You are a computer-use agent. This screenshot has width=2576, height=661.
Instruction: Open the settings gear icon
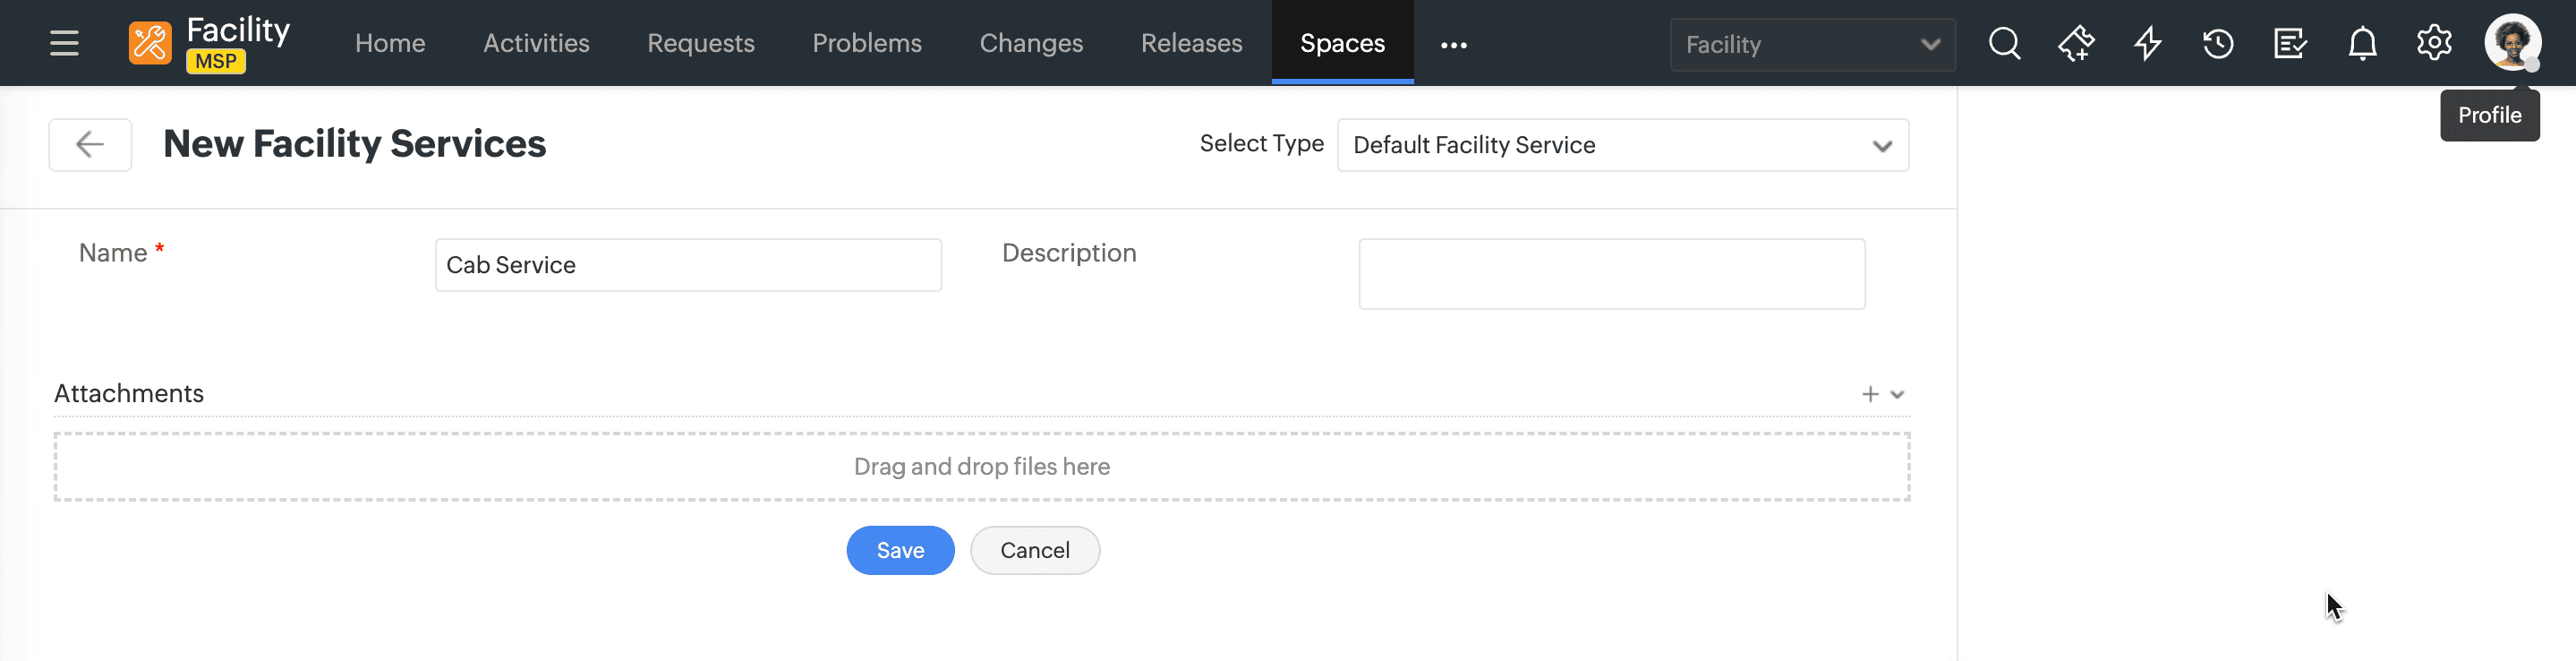pyautogui.click(x=2434, y=43)
